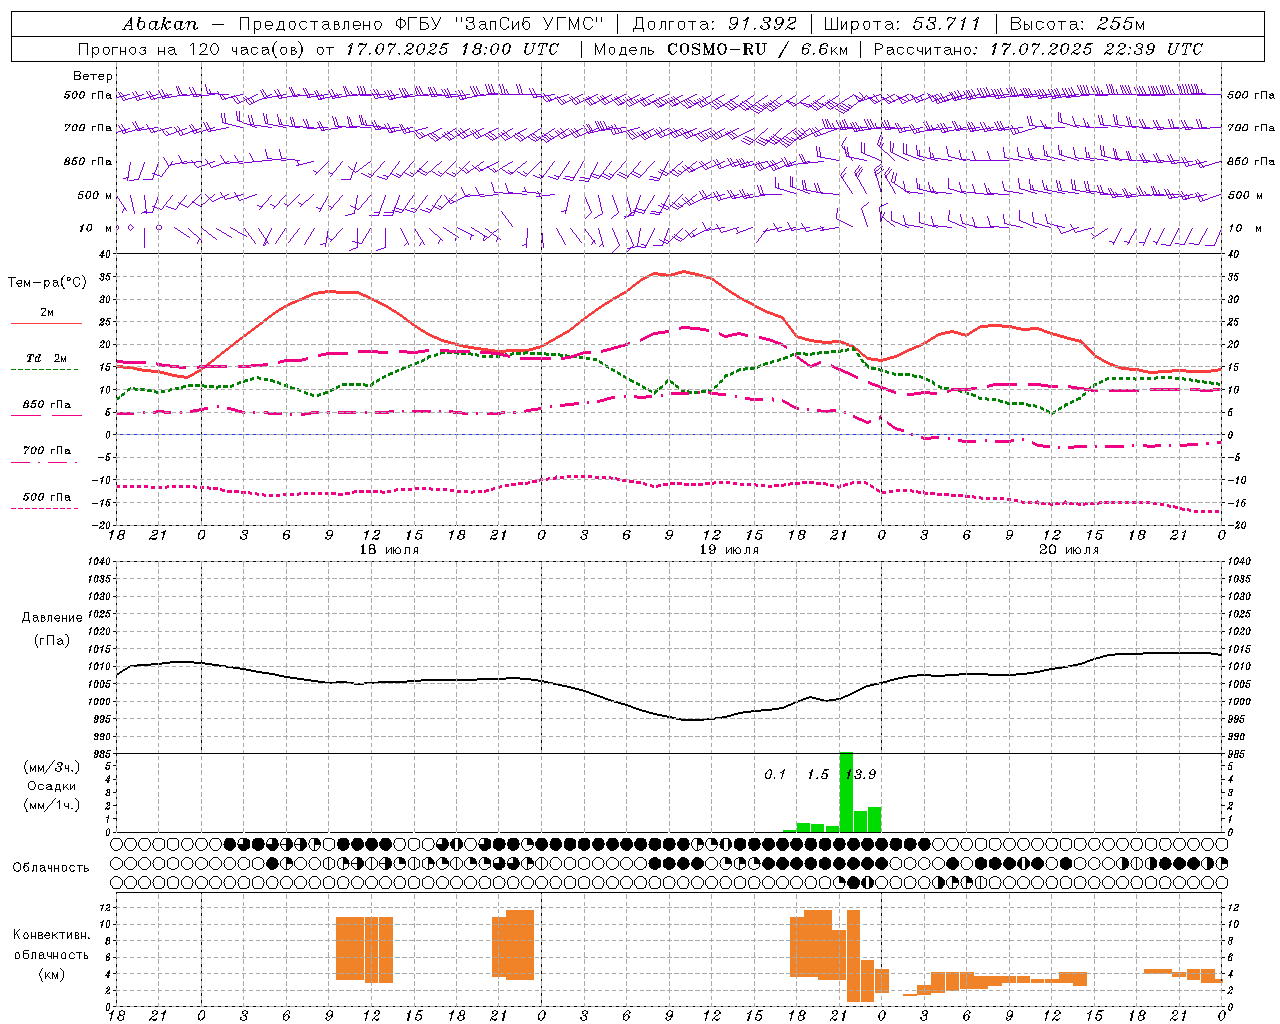Click the 'Конвективн.' convective cloud label
Screen dimensions: 1280x1024
tap(51, 936)
